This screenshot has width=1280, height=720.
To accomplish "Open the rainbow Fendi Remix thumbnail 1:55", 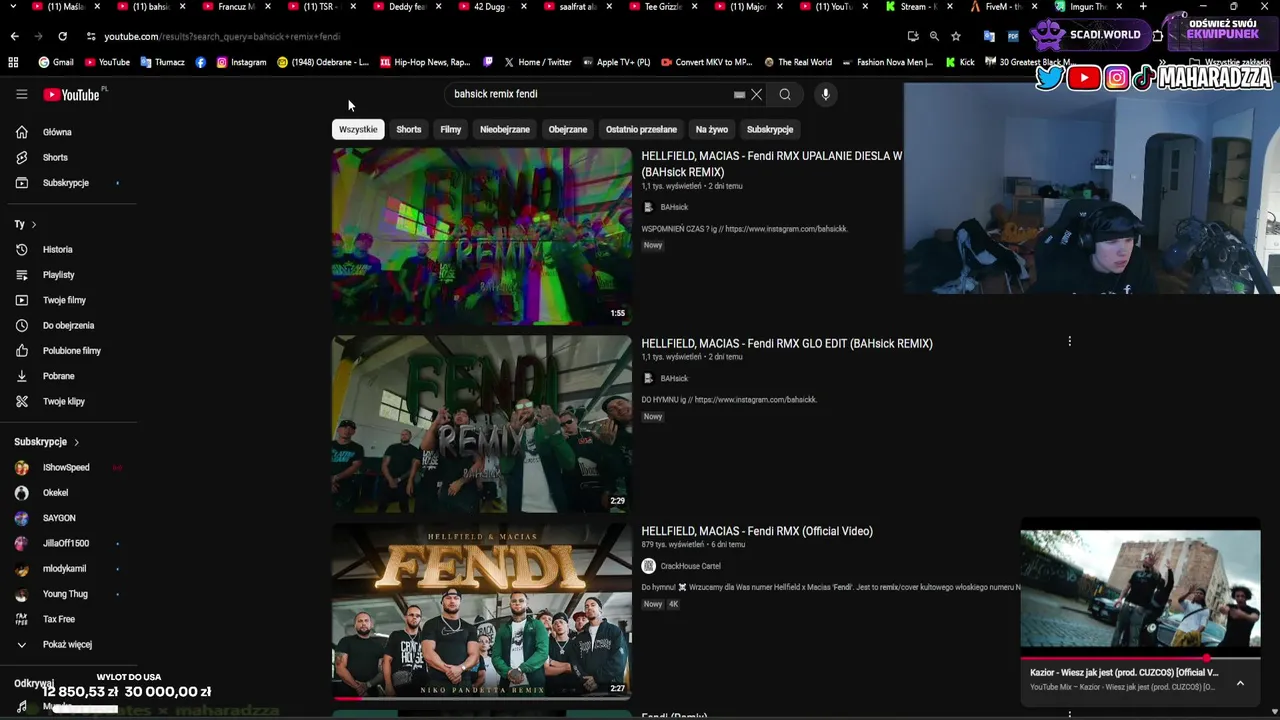I will tap(482, 236).
